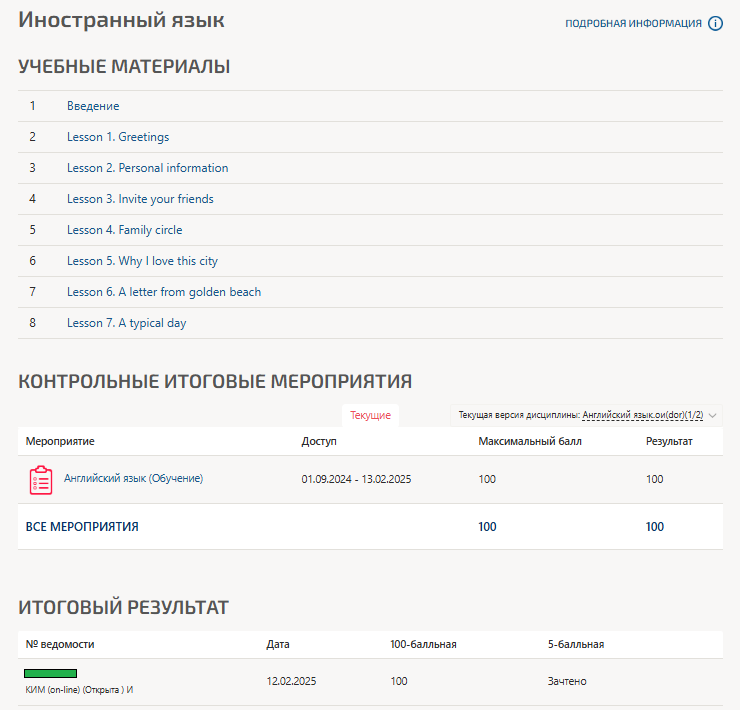
Task: Expand the discipline version dropdown chevron
Action: (713, 415)
